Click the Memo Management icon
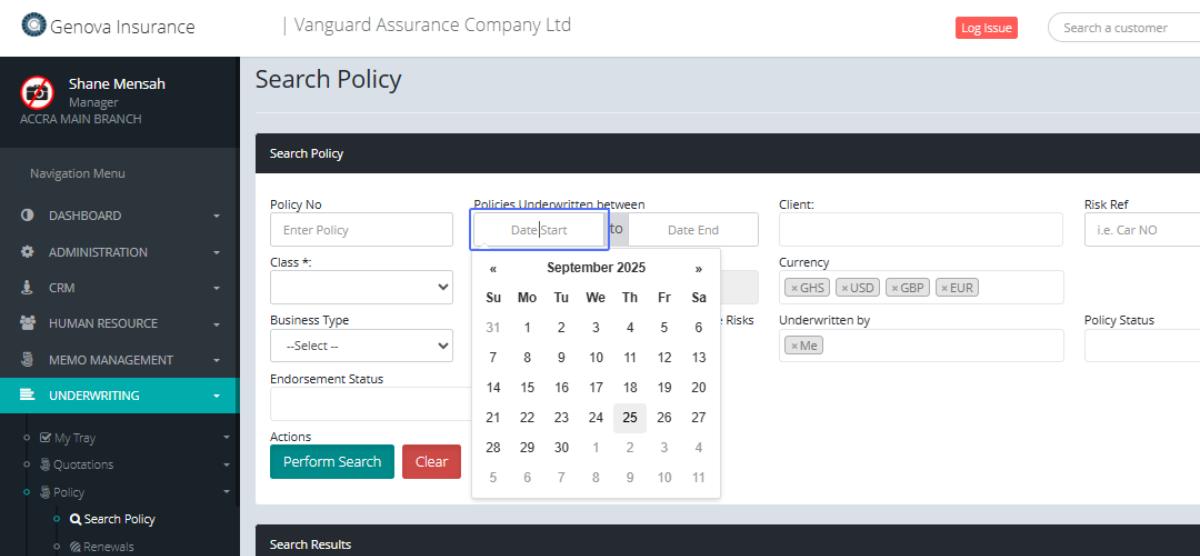 pos(28,360)
